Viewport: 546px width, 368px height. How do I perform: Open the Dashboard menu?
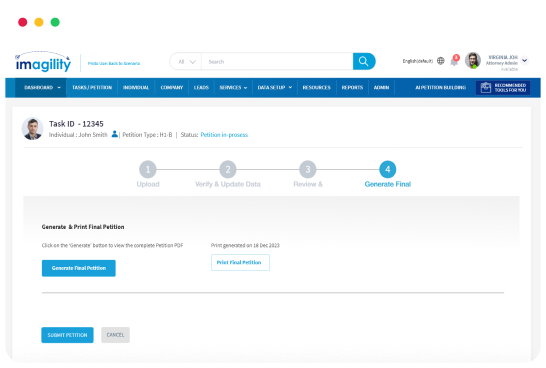point(41,88)
